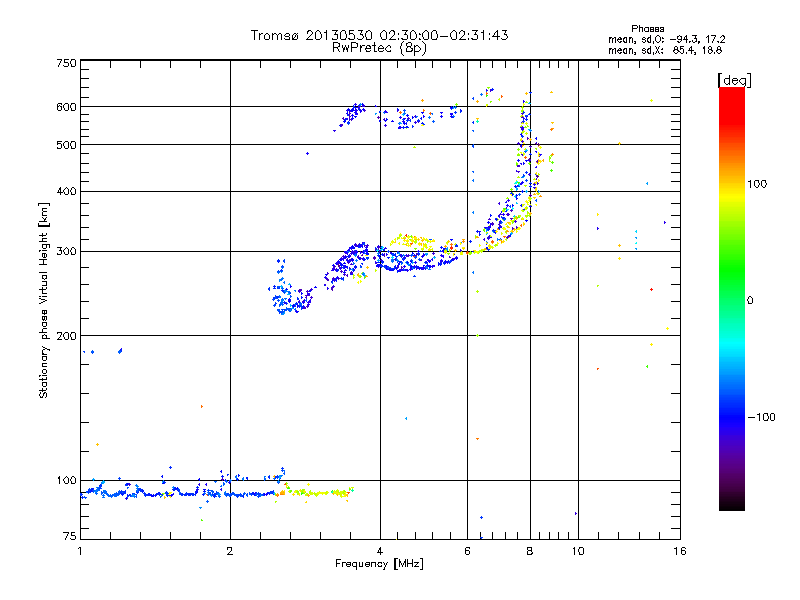Click the y-axis tick label '750'
Screen dimensions: 800x600
point(66,63)
